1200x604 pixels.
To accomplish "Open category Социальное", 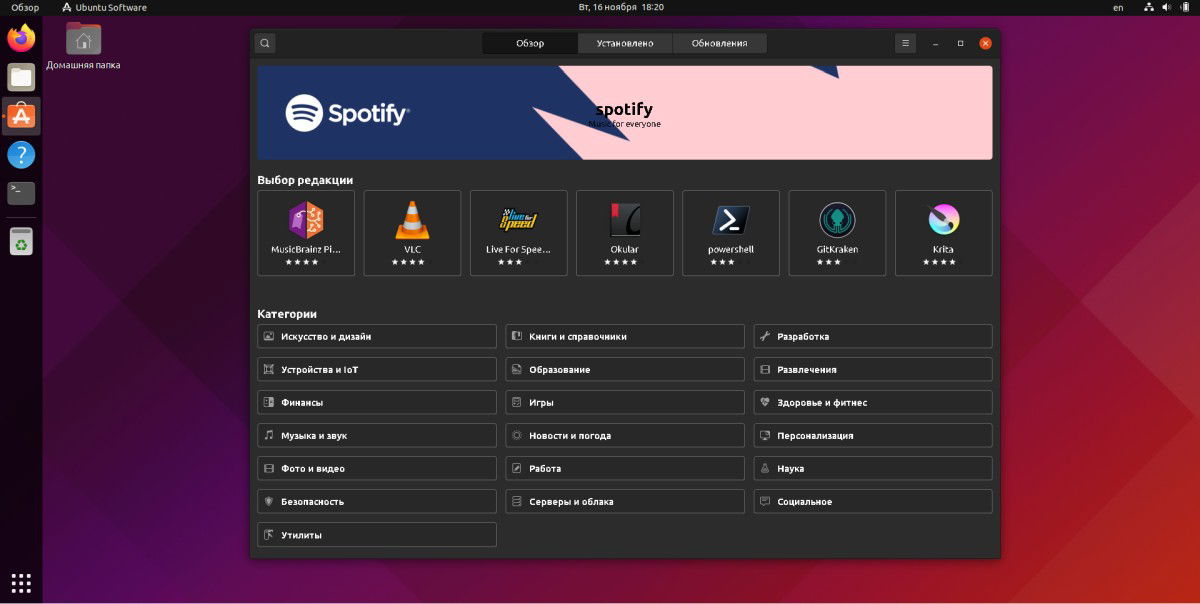I will [873, 501].
